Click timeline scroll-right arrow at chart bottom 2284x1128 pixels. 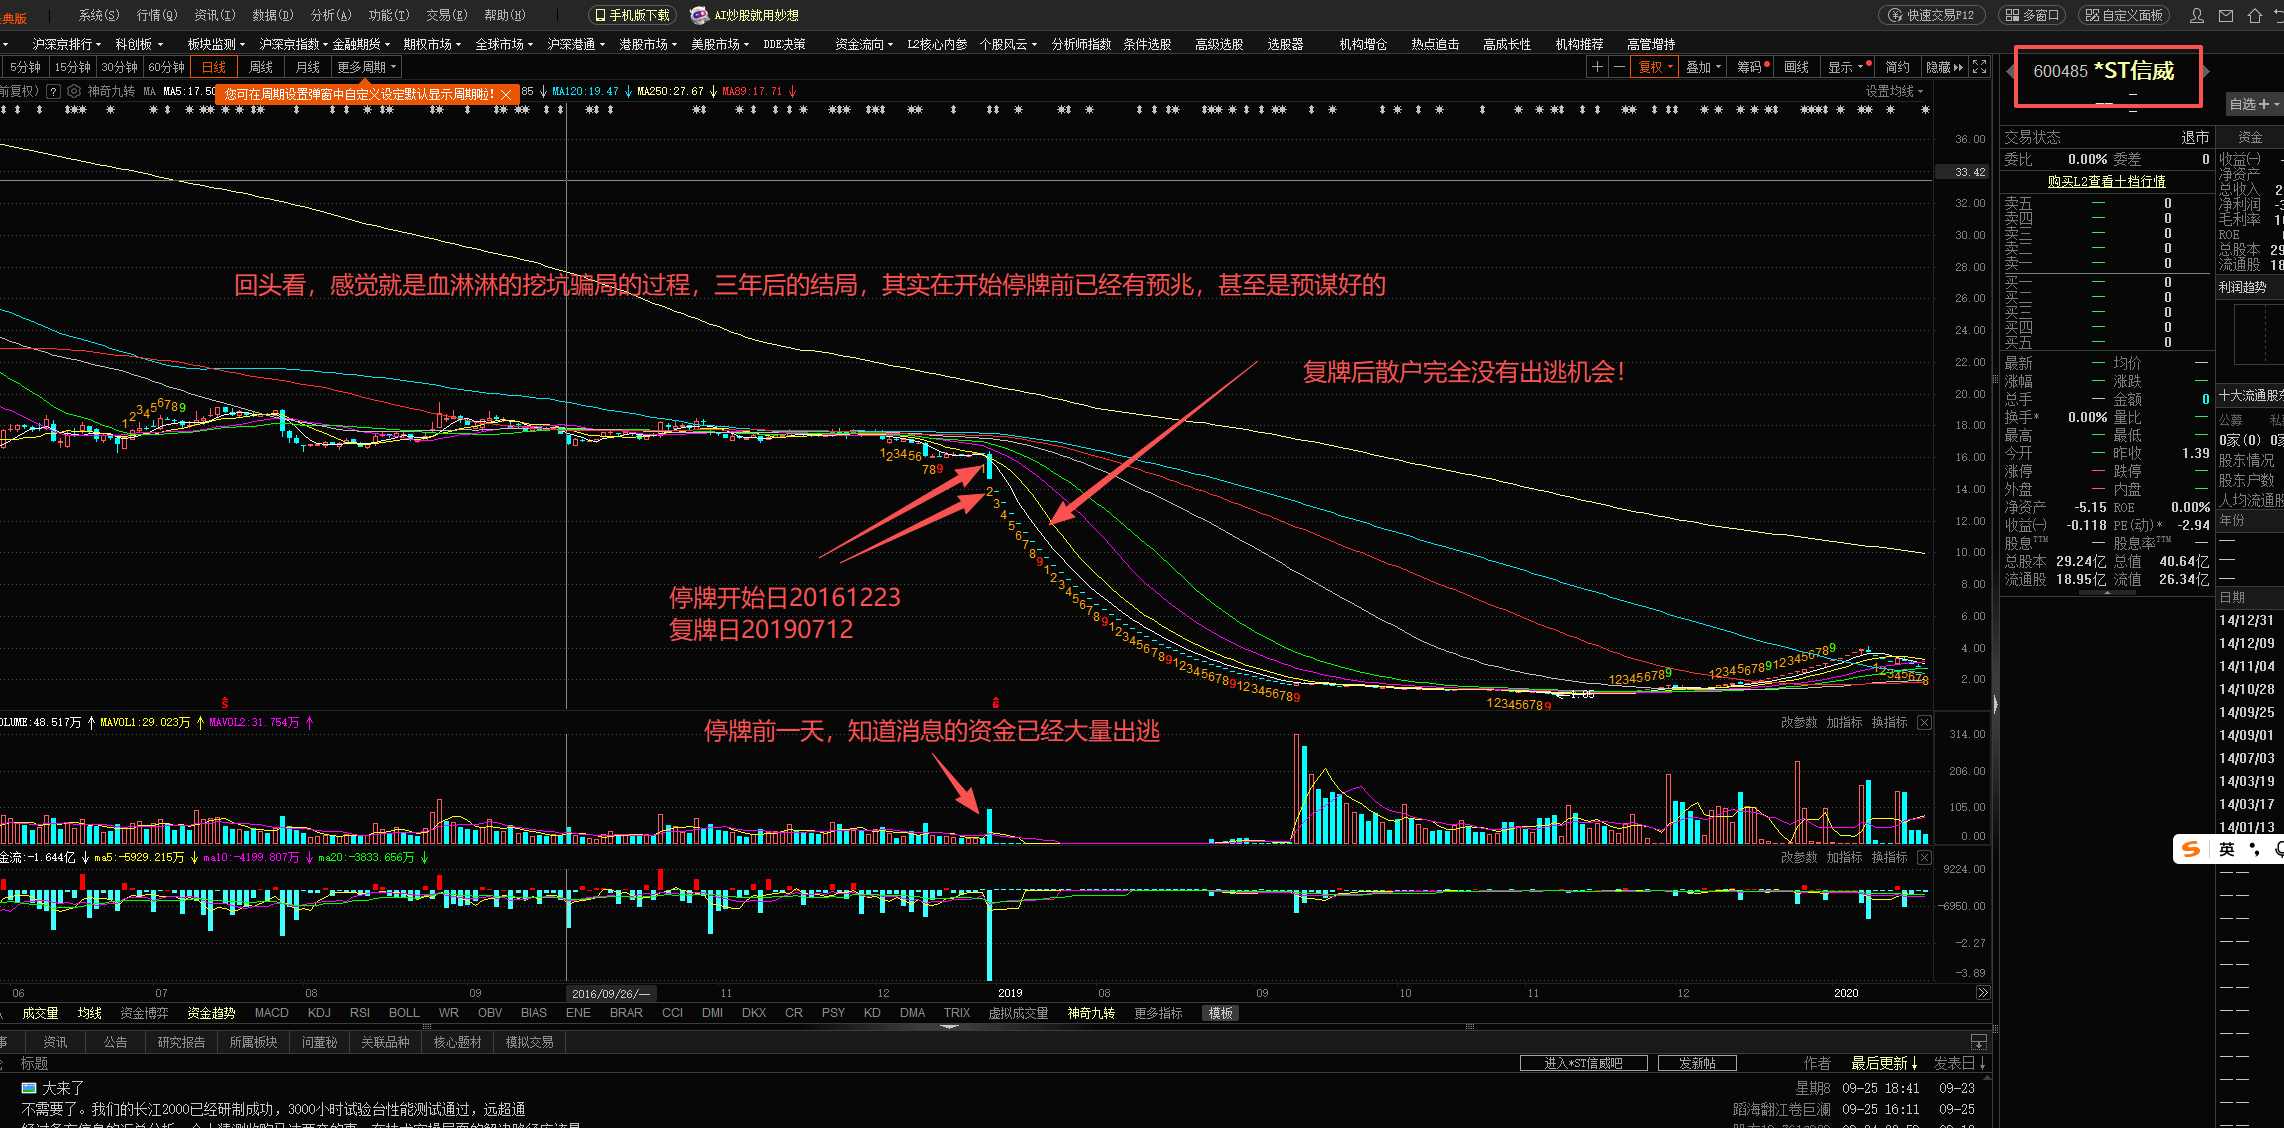coord(1982,993)
